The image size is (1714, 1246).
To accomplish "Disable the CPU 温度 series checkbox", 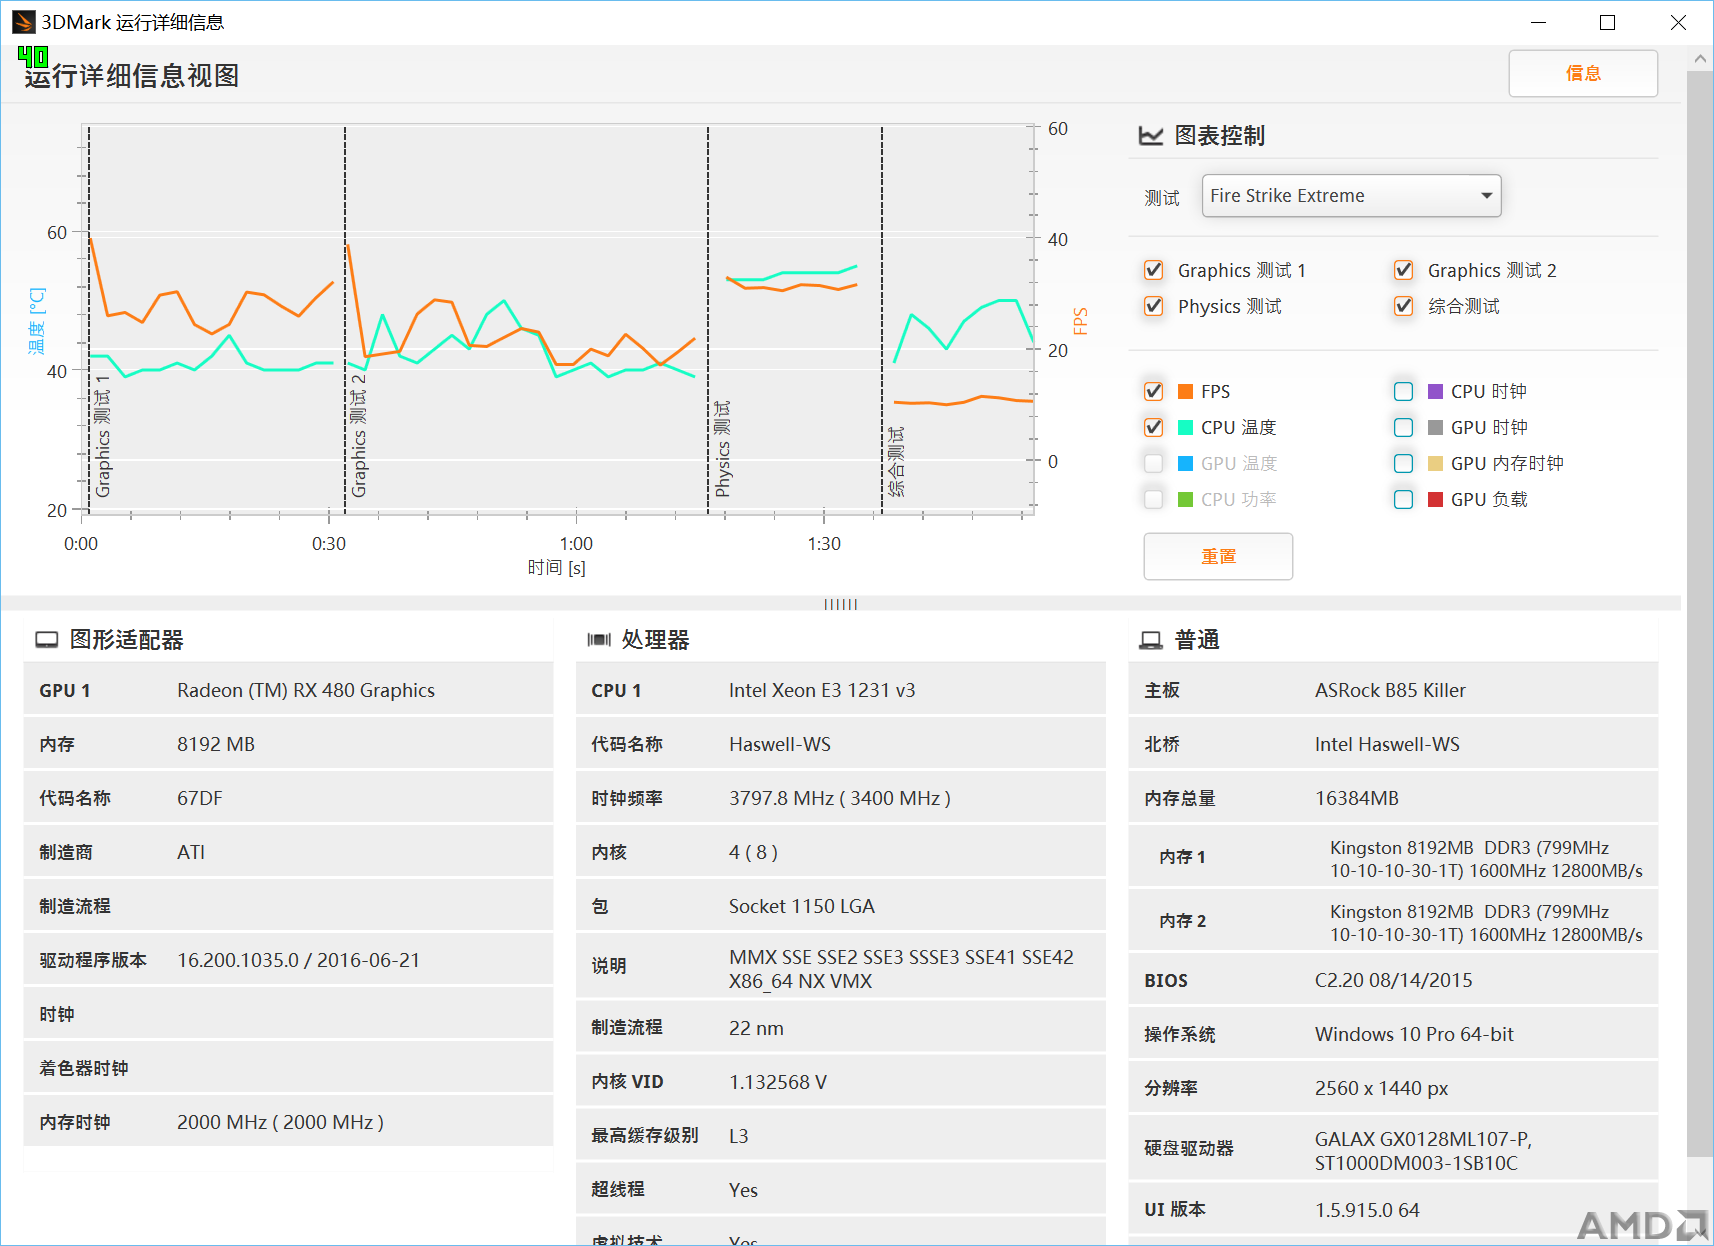I will [1154, 428].
